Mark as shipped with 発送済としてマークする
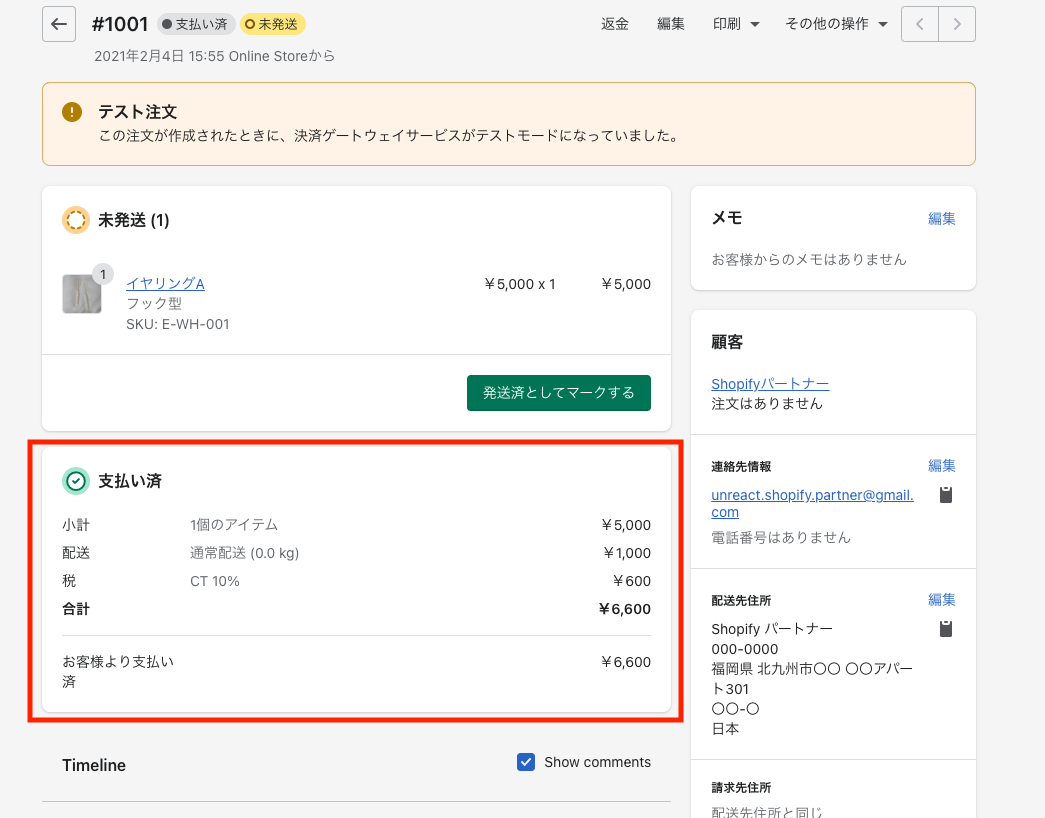The height and width of the screenshot is (818, 1045). [x=558, y=393]
